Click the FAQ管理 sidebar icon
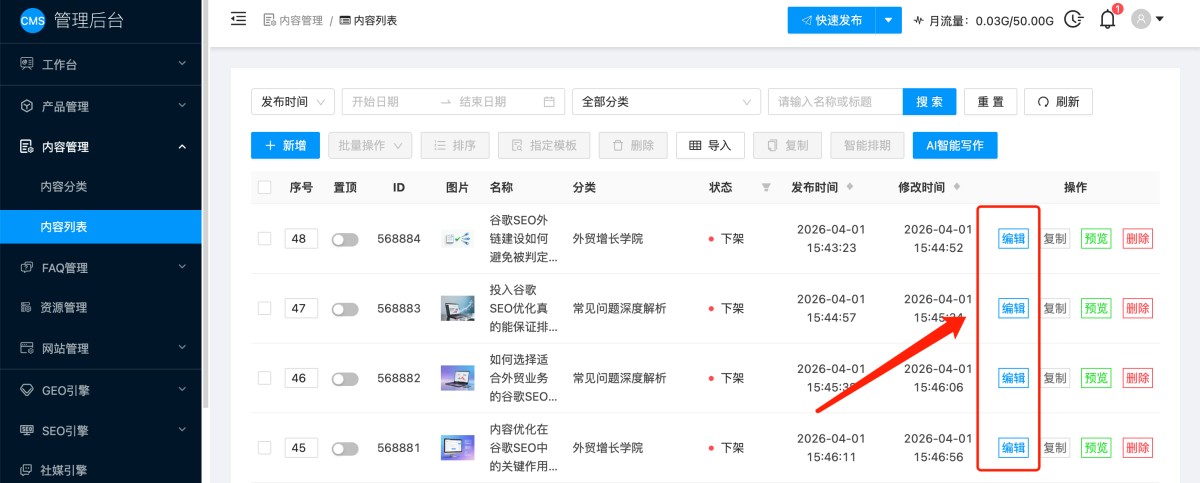1200x483 pixels. [x=27, y=267]
